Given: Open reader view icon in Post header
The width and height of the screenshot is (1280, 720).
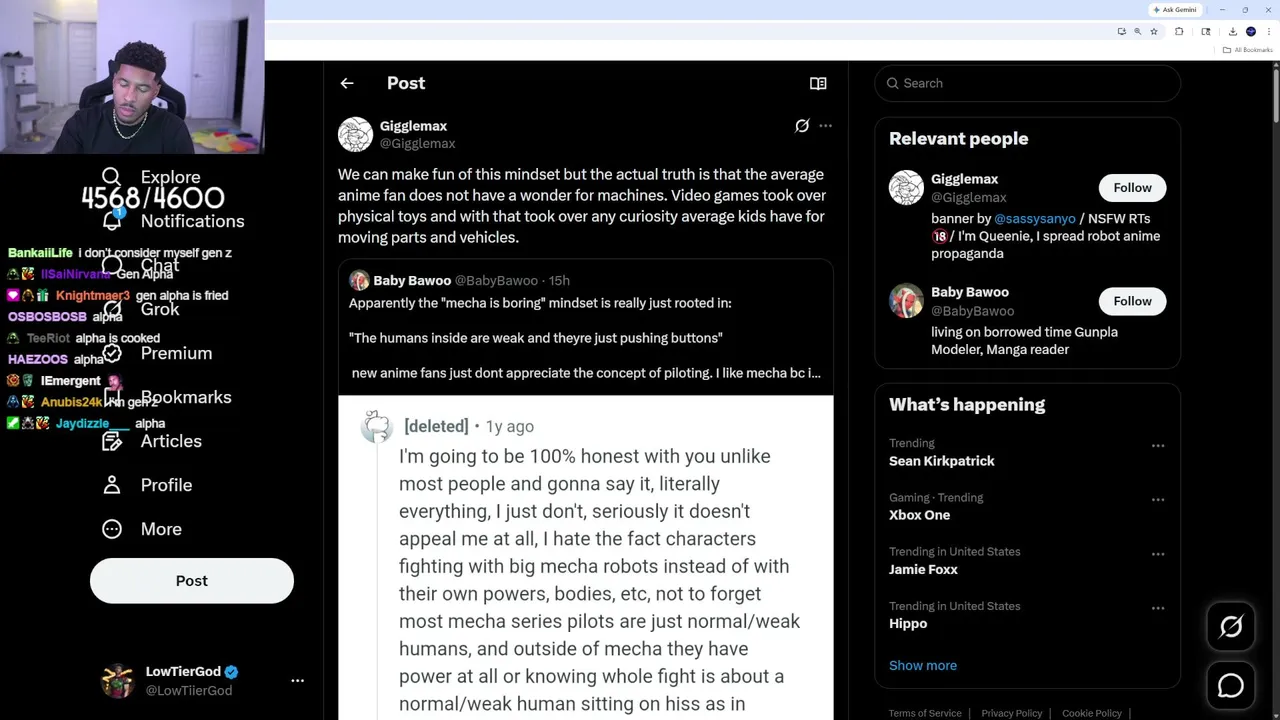Looking at the screenshot, I should pos(818,83).
